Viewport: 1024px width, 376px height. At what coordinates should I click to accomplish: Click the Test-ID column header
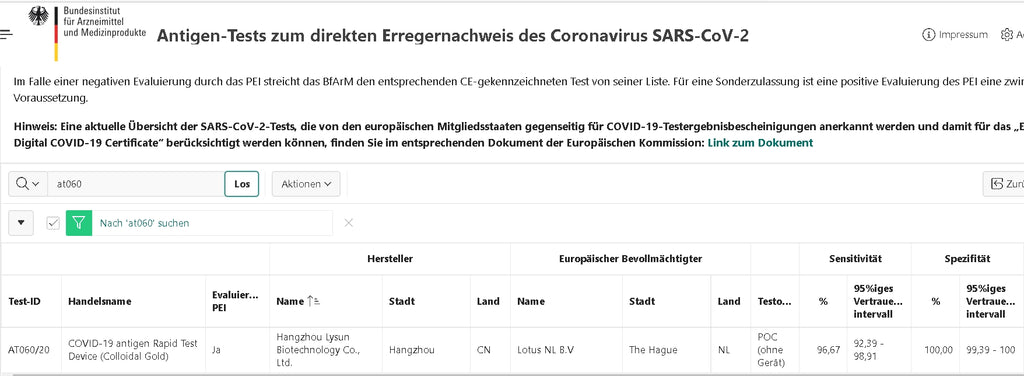tap(24, 302)
